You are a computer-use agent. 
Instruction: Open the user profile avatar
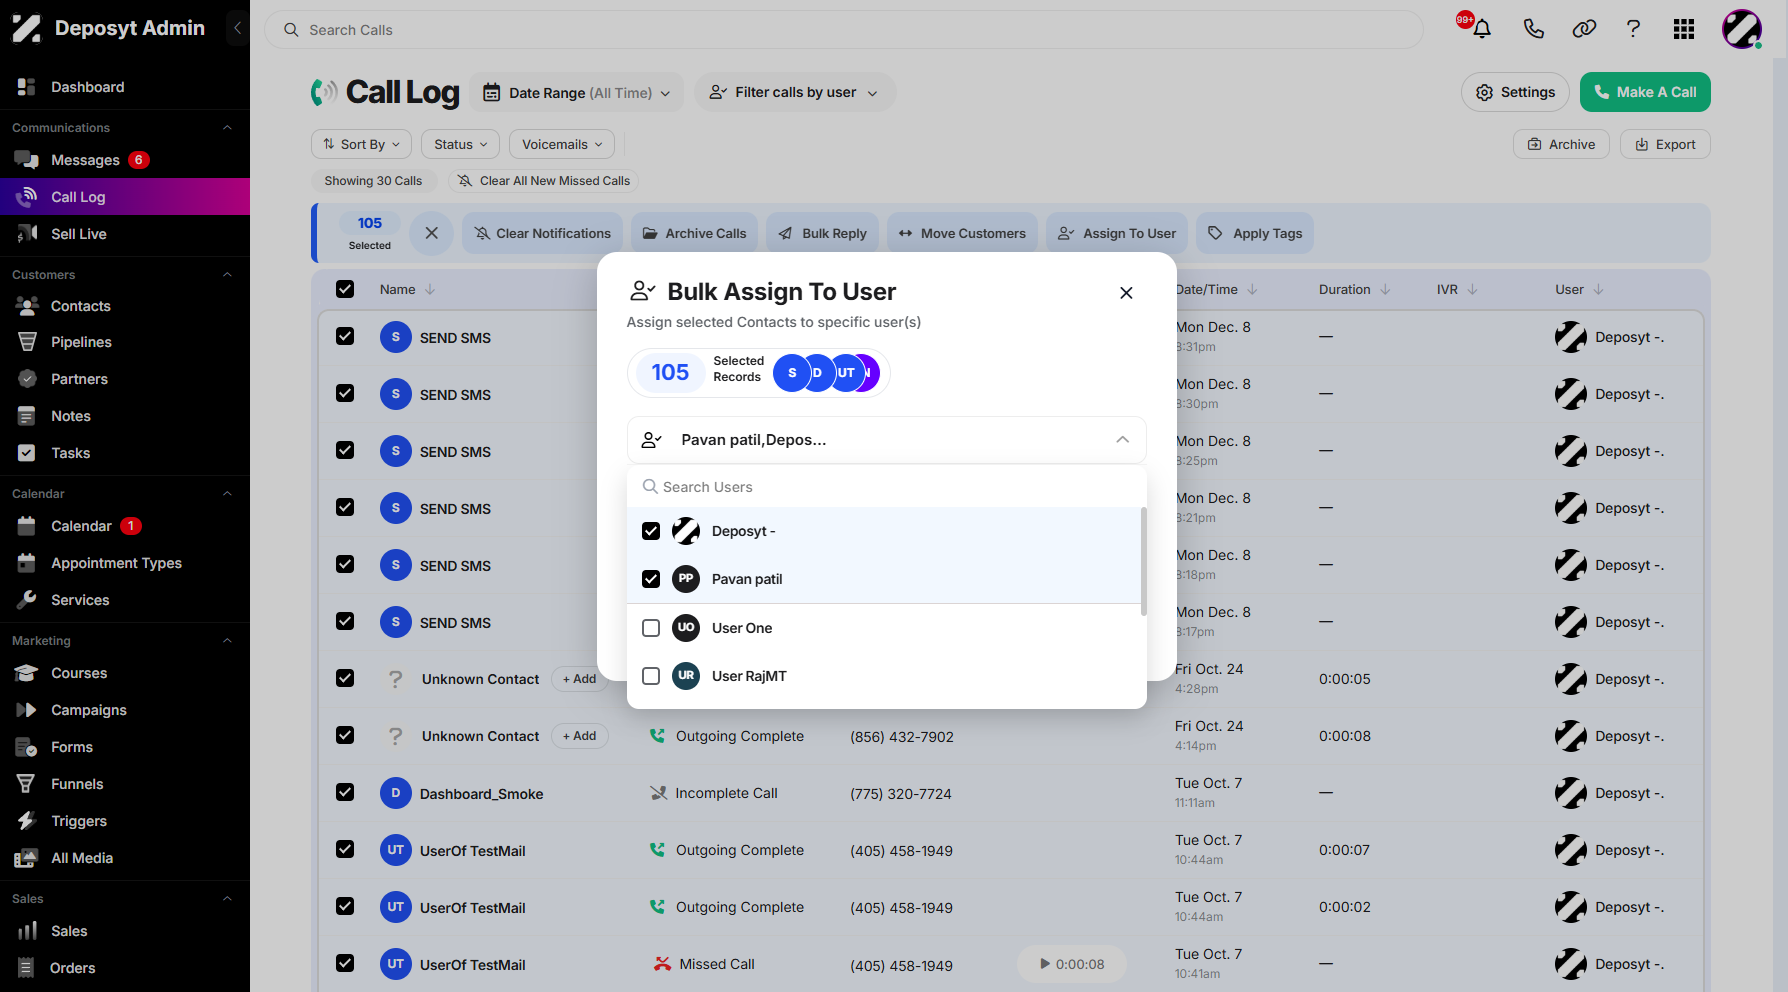coord(1741,29)
